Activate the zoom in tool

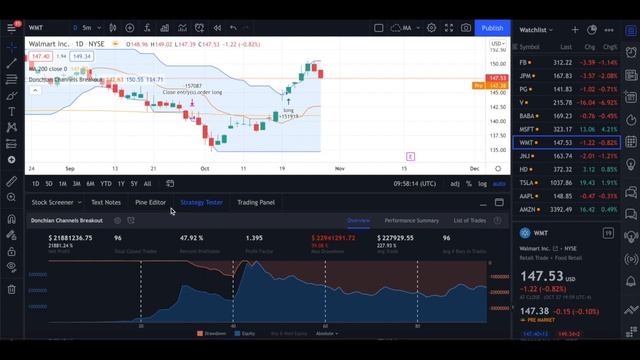click(x=11, y=198)
